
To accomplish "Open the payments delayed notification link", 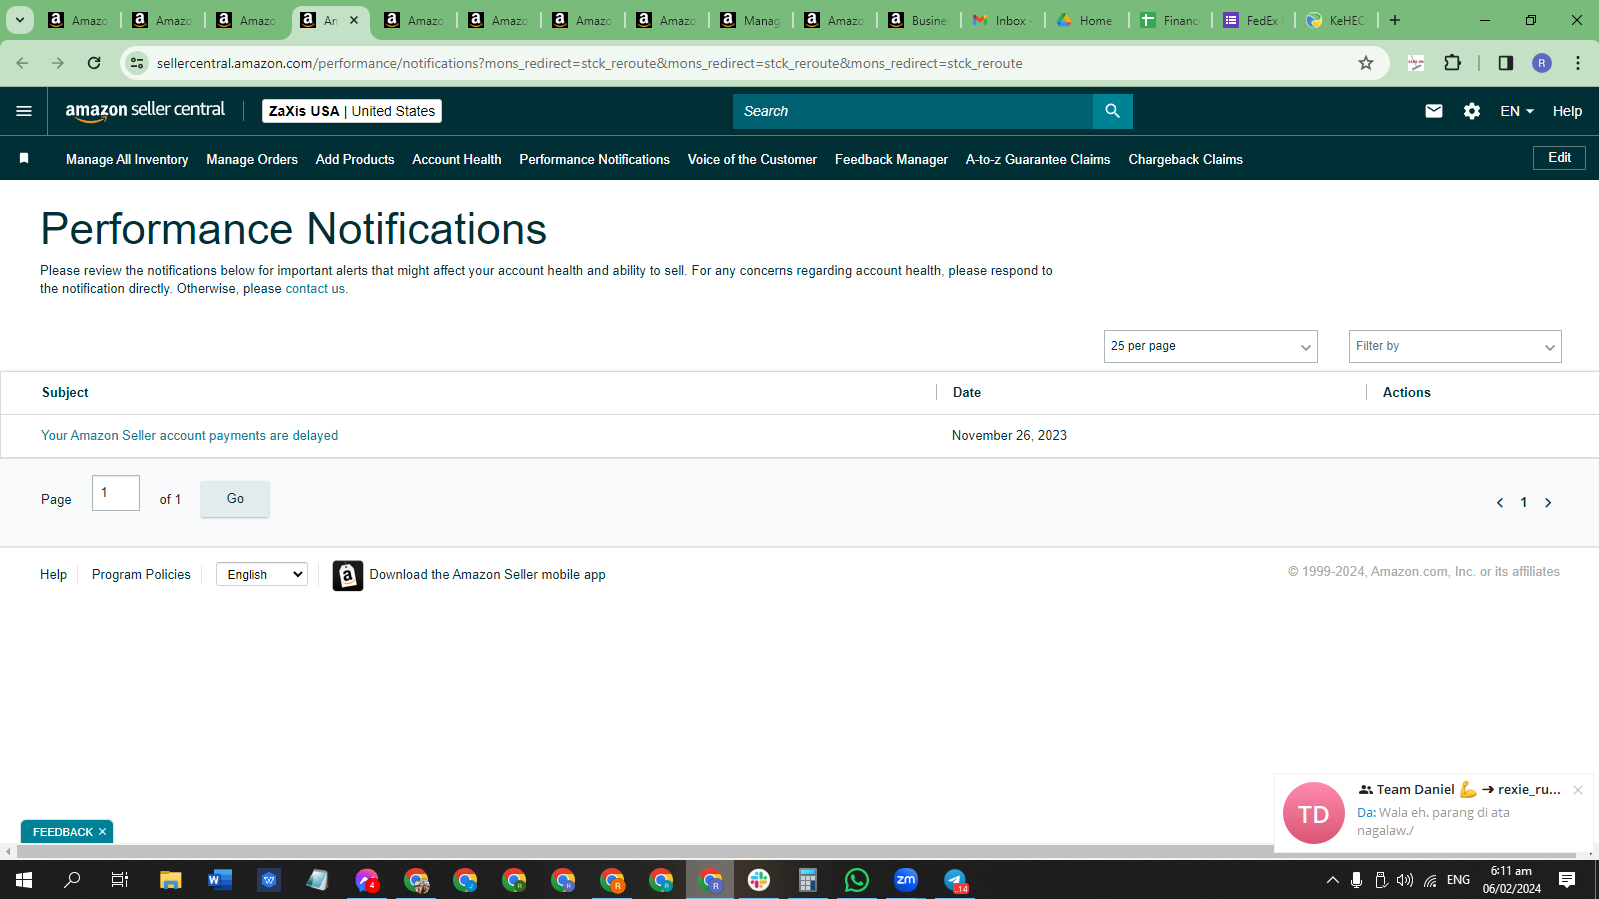I will click(x=190, y=435).
